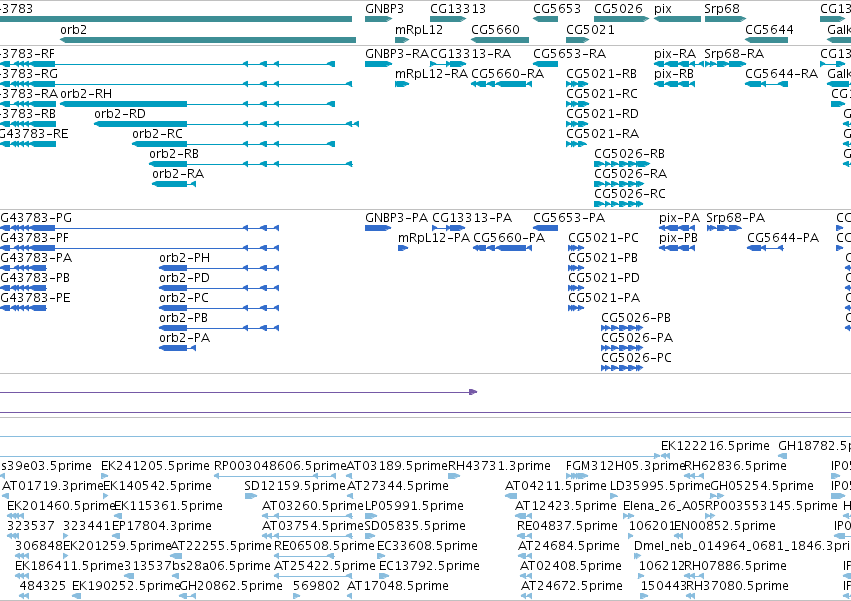The height and width of the screenshot is (601, 851).
Task: Select the CG5644-PA protein label
Action: coord(783,238)
